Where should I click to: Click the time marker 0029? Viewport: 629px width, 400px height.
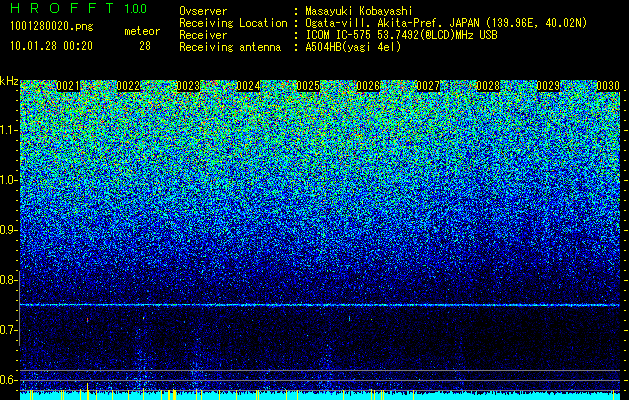(548, 86)
